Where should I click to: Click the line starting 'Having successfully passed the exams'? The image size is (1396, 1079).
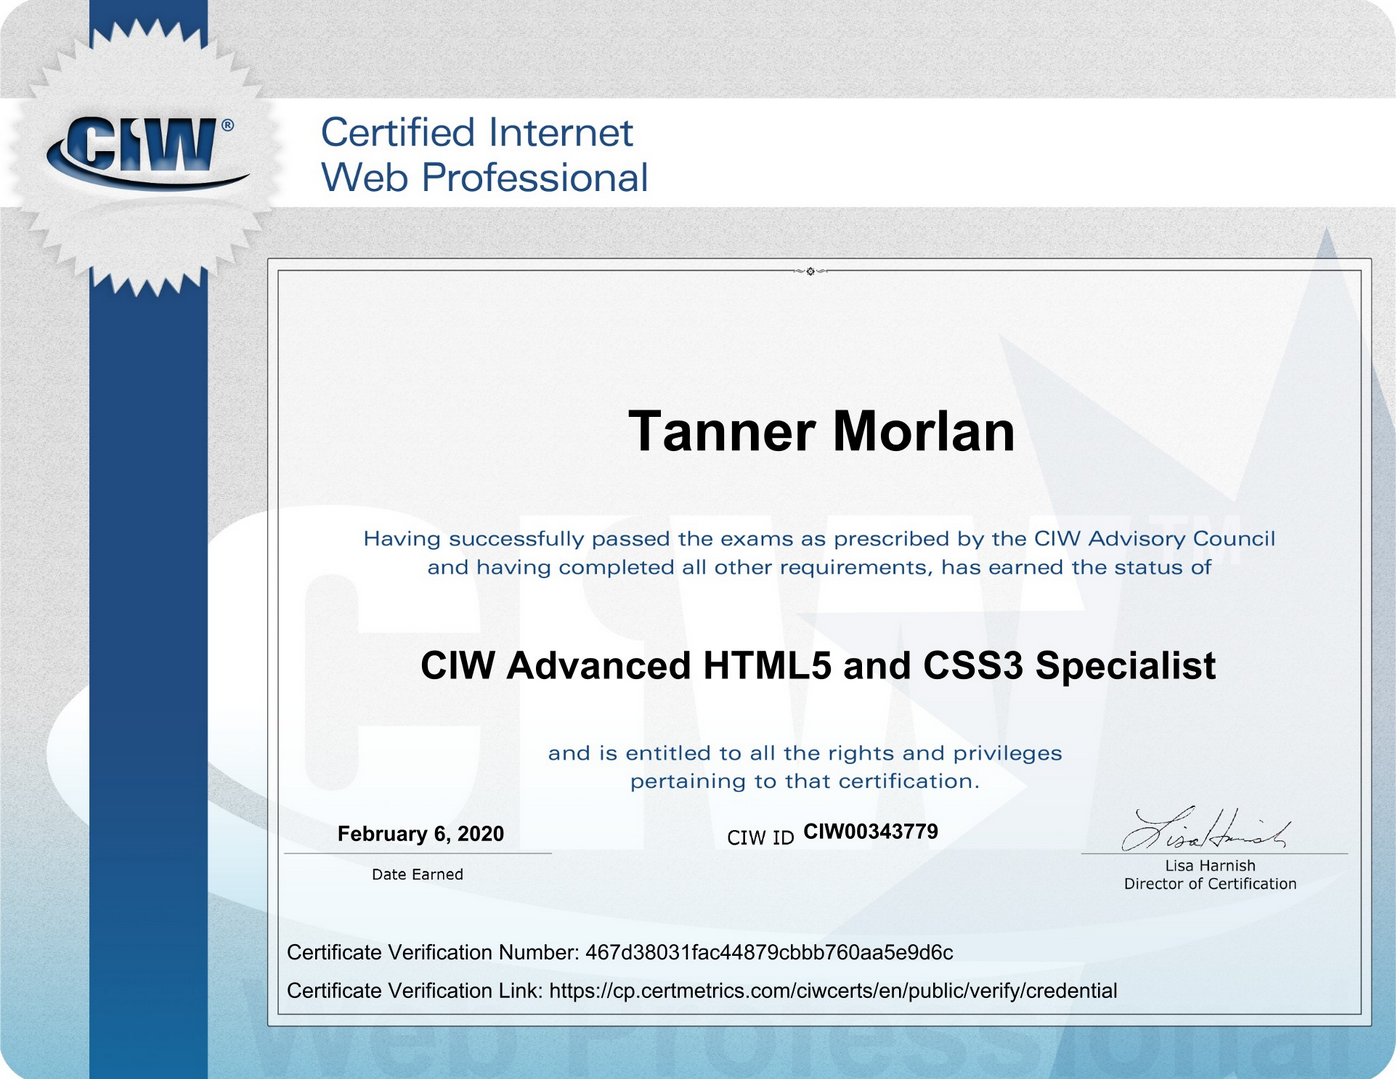coord(819,539)
